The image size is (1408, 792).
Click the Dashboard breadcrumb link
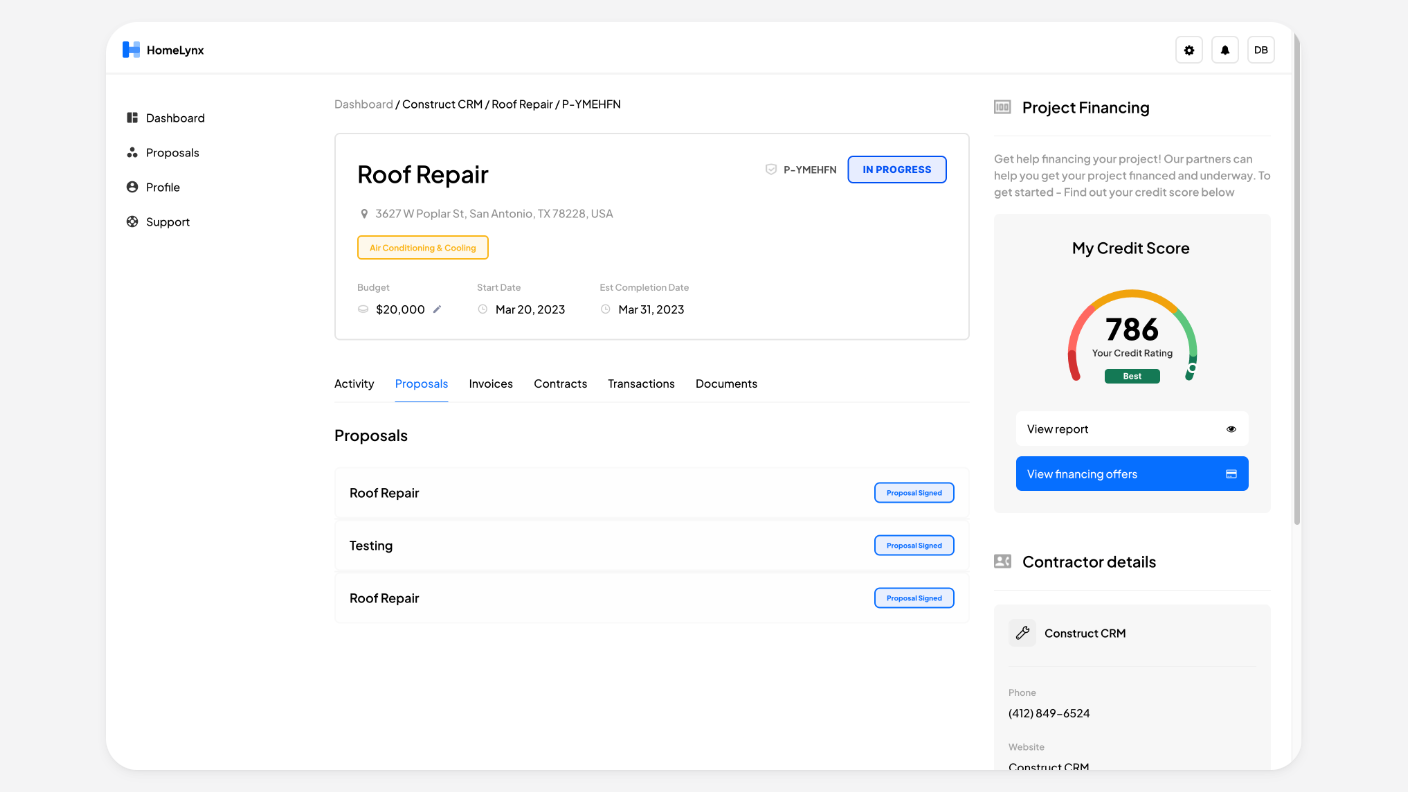[364, 104]
